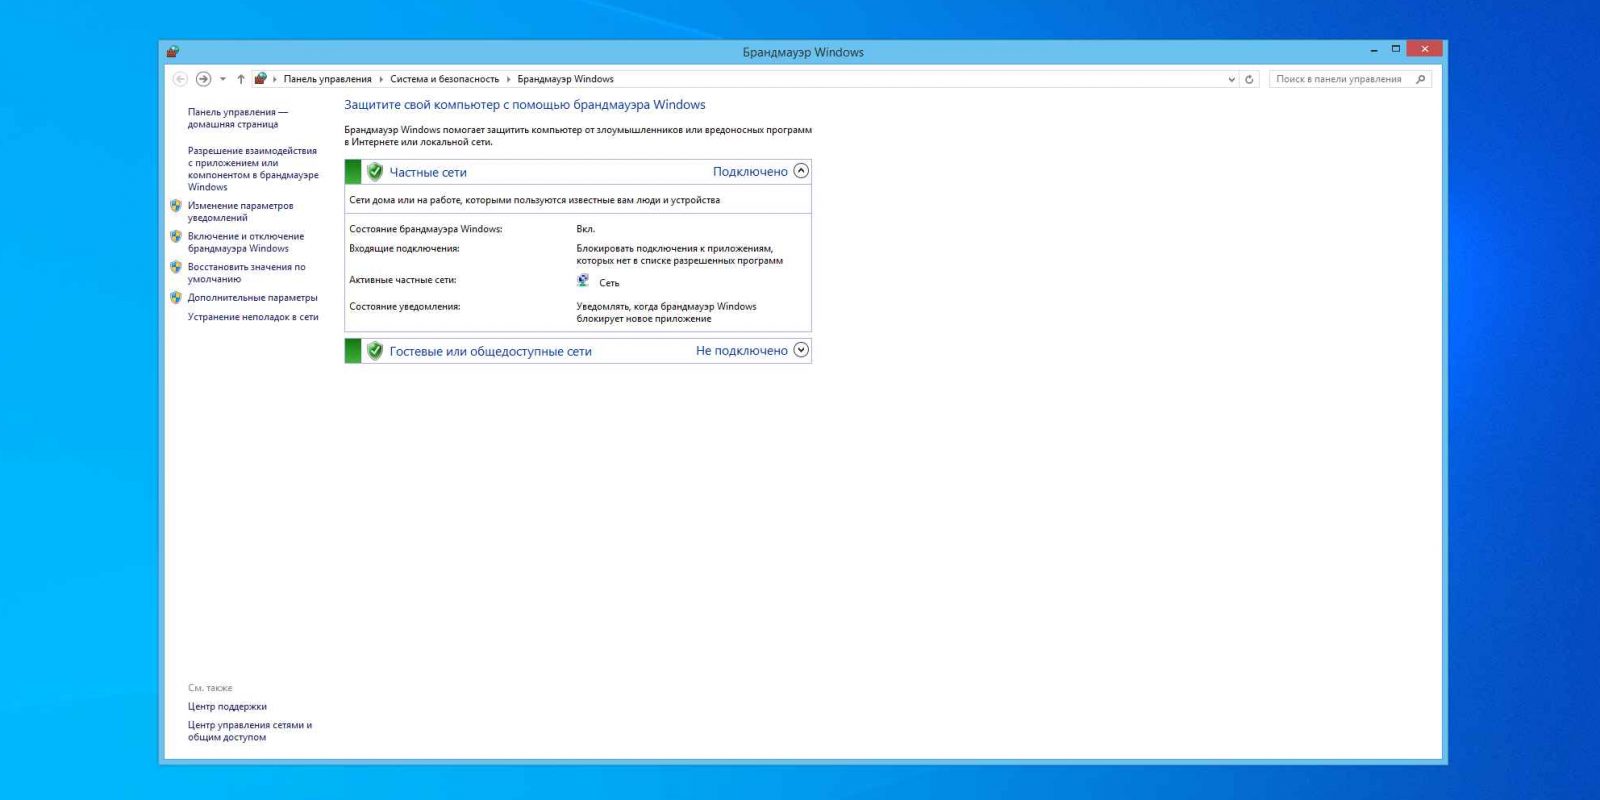The width and height of the screenshot is (1600, 800).
Task: Open 'Центр поддержки' link
Action: coord(227,706)
